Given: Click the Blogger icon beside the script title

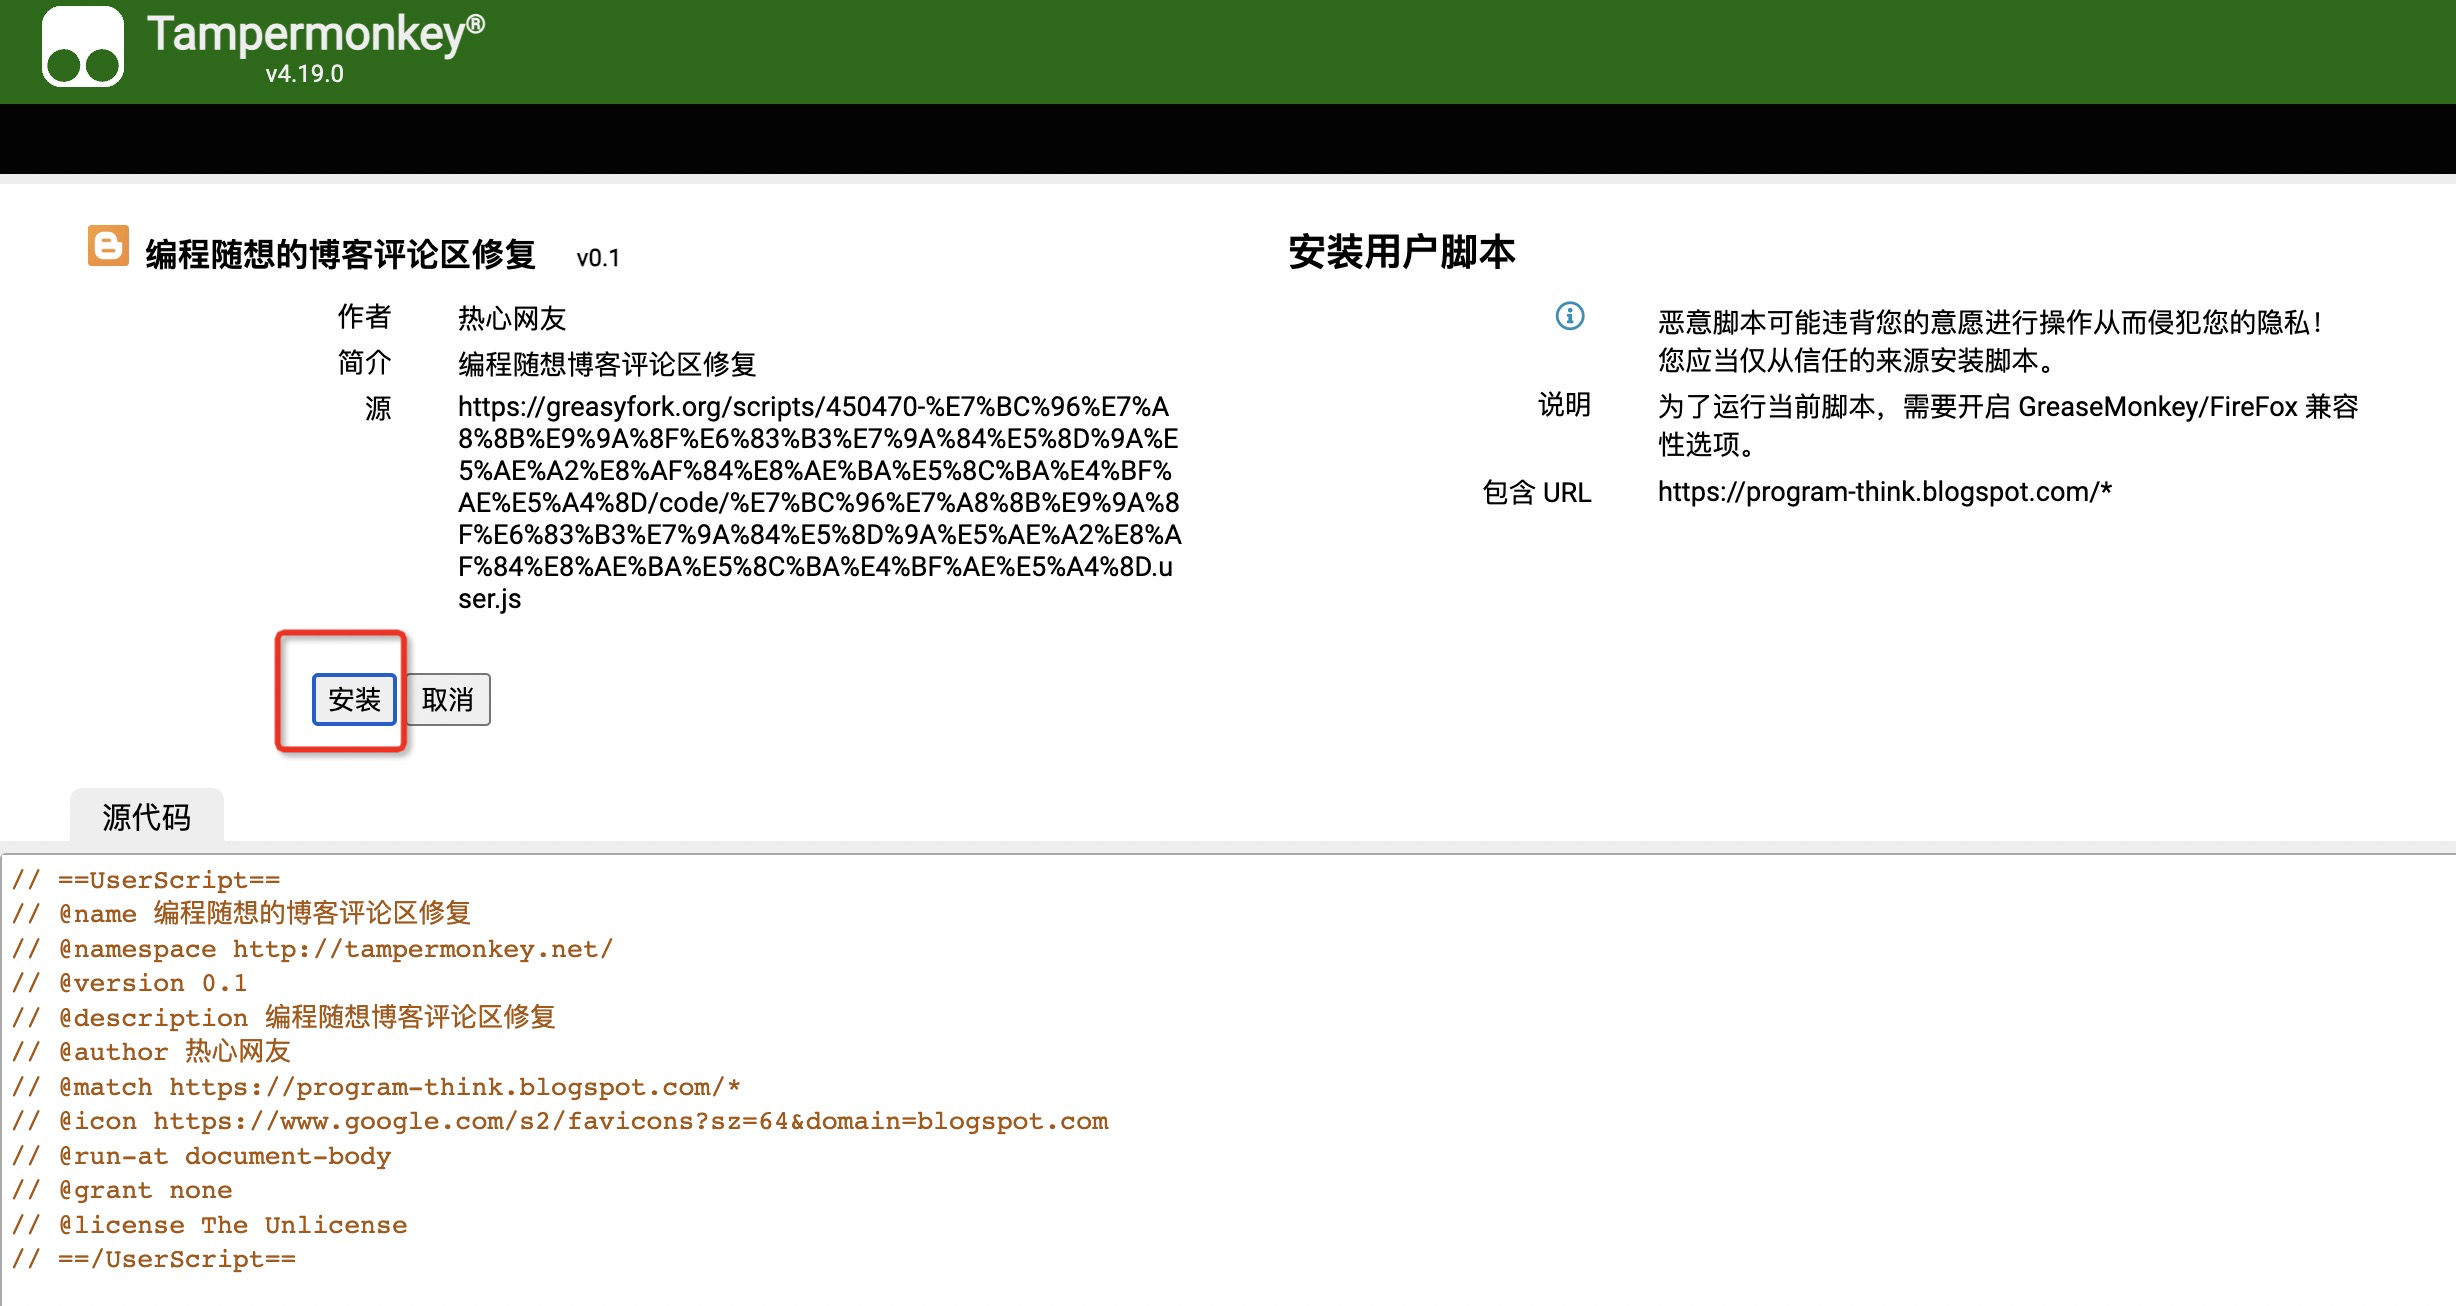Looking at the screenshot, I should click(110, 248).
